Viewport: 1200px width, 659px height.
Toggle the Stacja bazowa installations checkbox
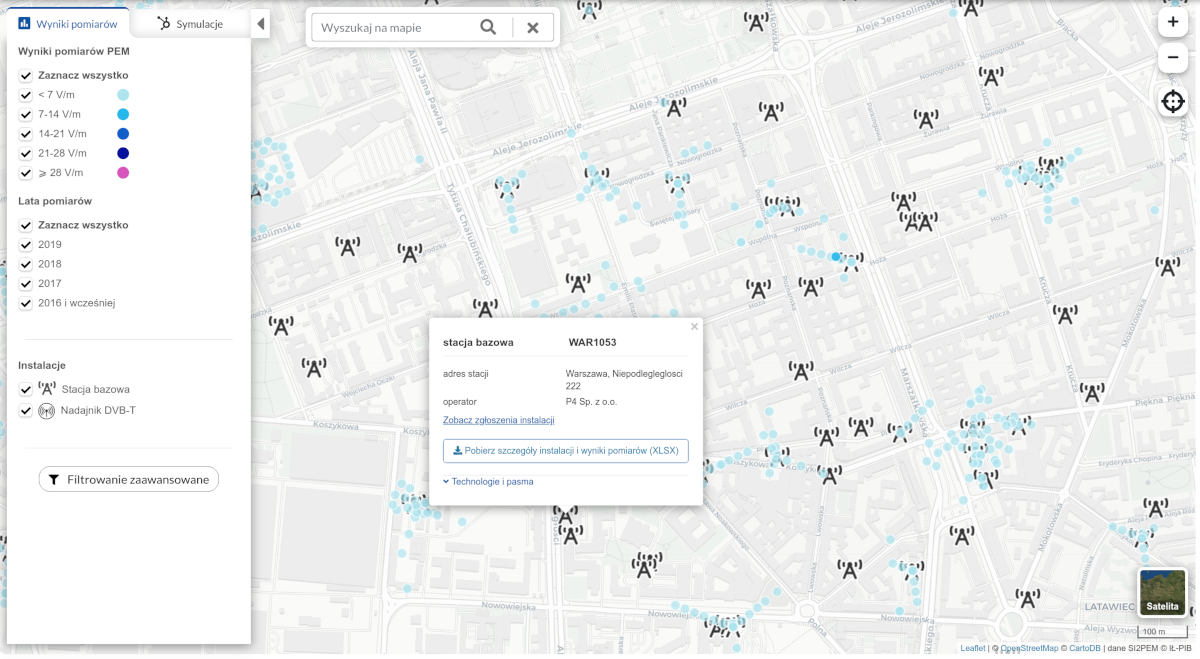[26, 390]
